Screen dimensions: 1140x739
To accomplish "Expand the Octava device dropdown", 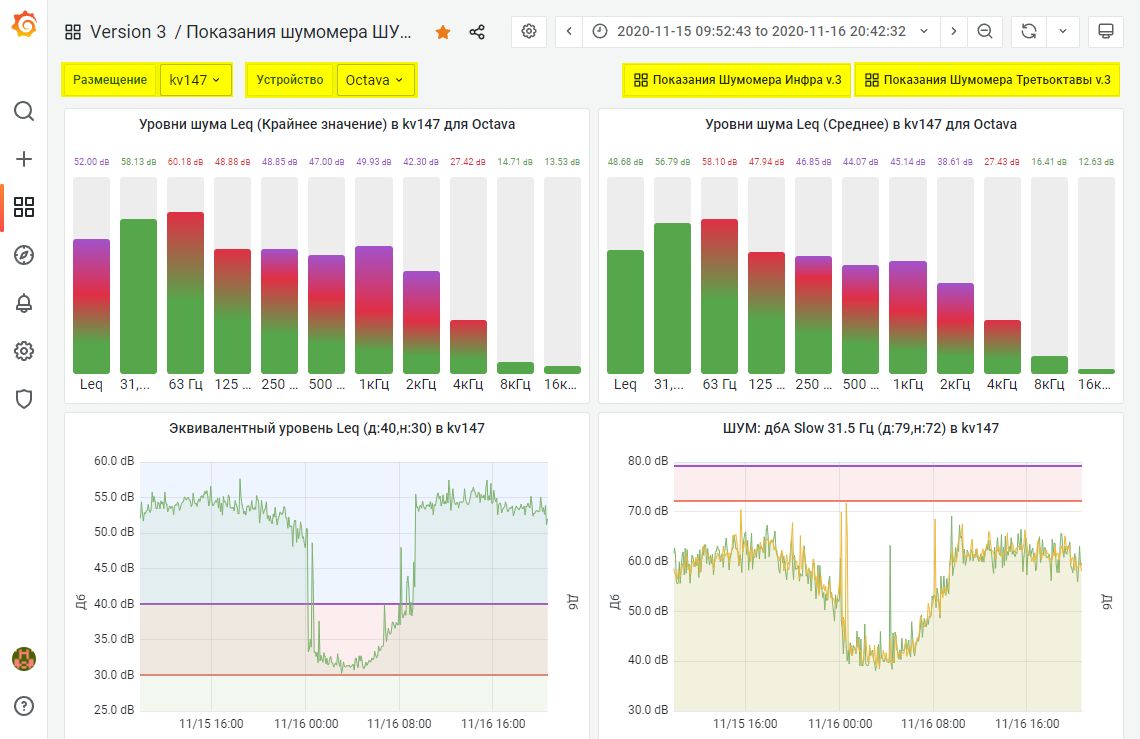I will pos(375,80).
